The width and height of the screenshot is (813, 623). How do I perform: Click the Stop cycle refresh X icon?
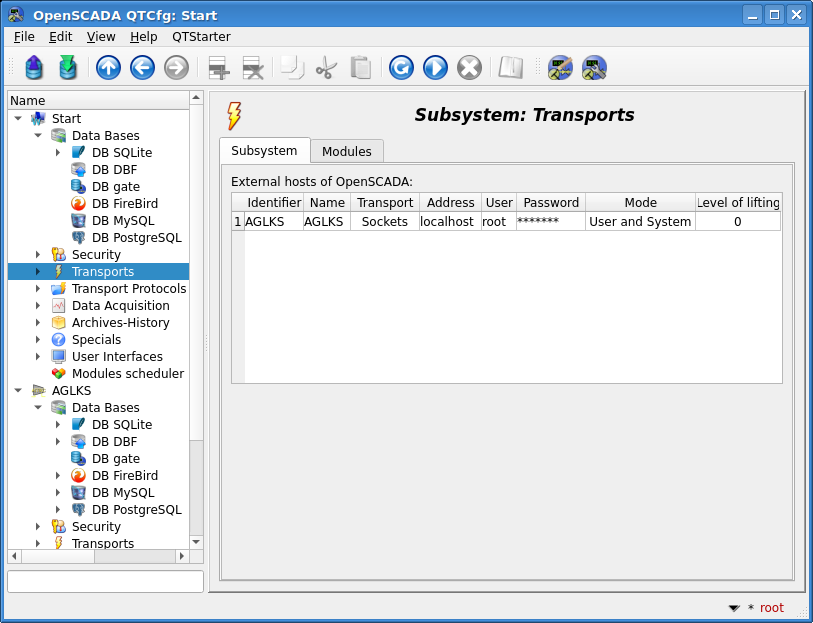point(469,68)
